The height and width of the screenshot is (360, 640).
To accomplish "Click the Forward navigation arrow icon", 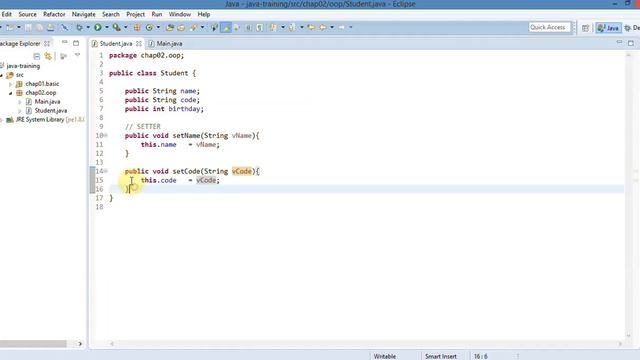I will pos(341,27).
